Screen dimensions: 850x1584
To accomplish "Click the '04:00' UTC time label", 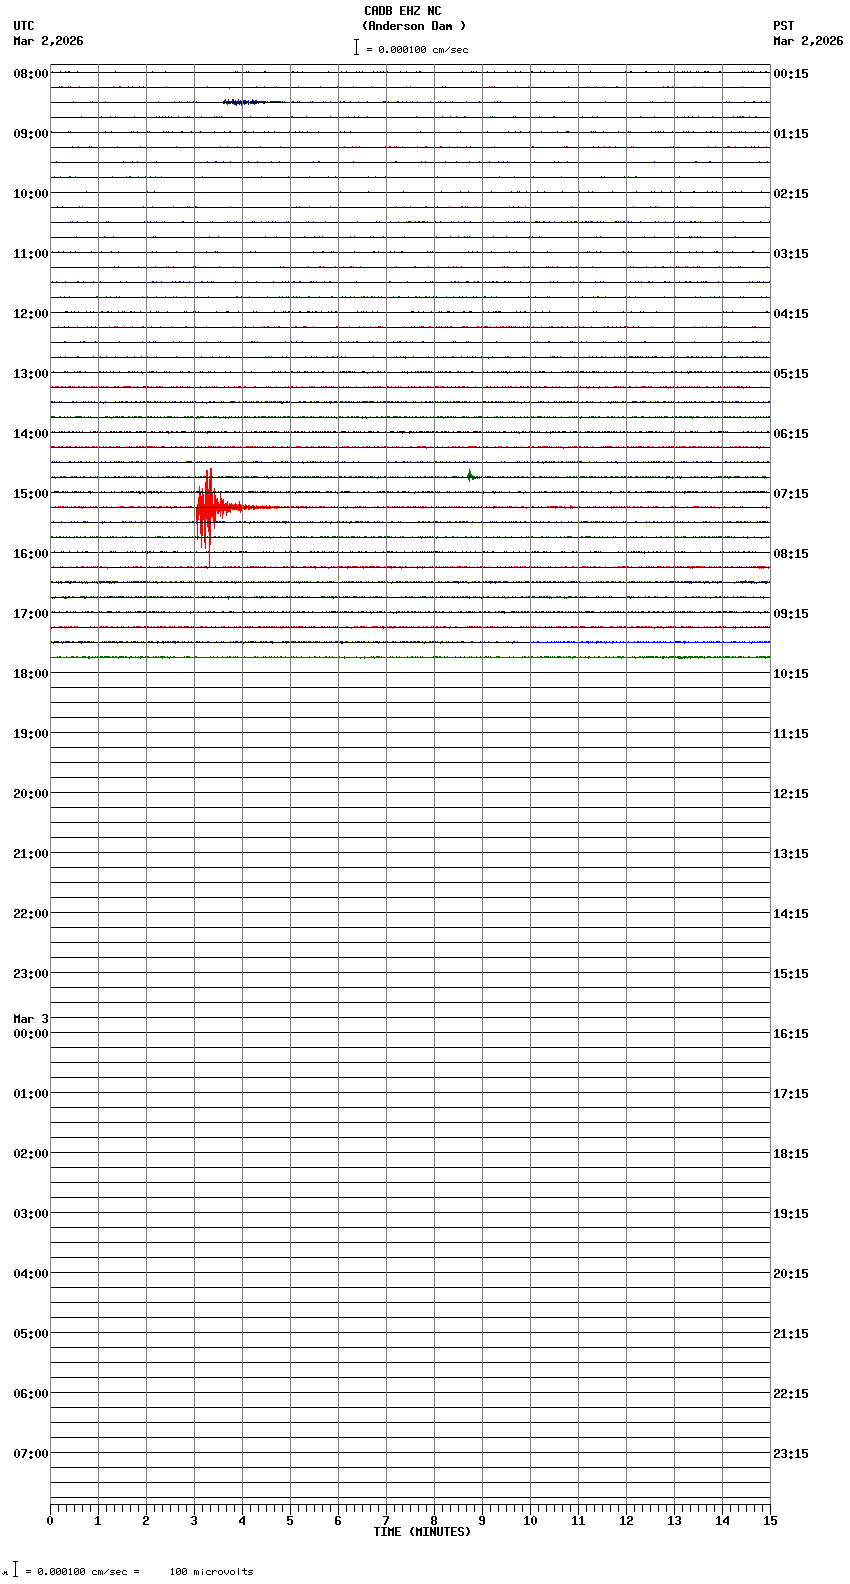I will (x=31, y=1274).
